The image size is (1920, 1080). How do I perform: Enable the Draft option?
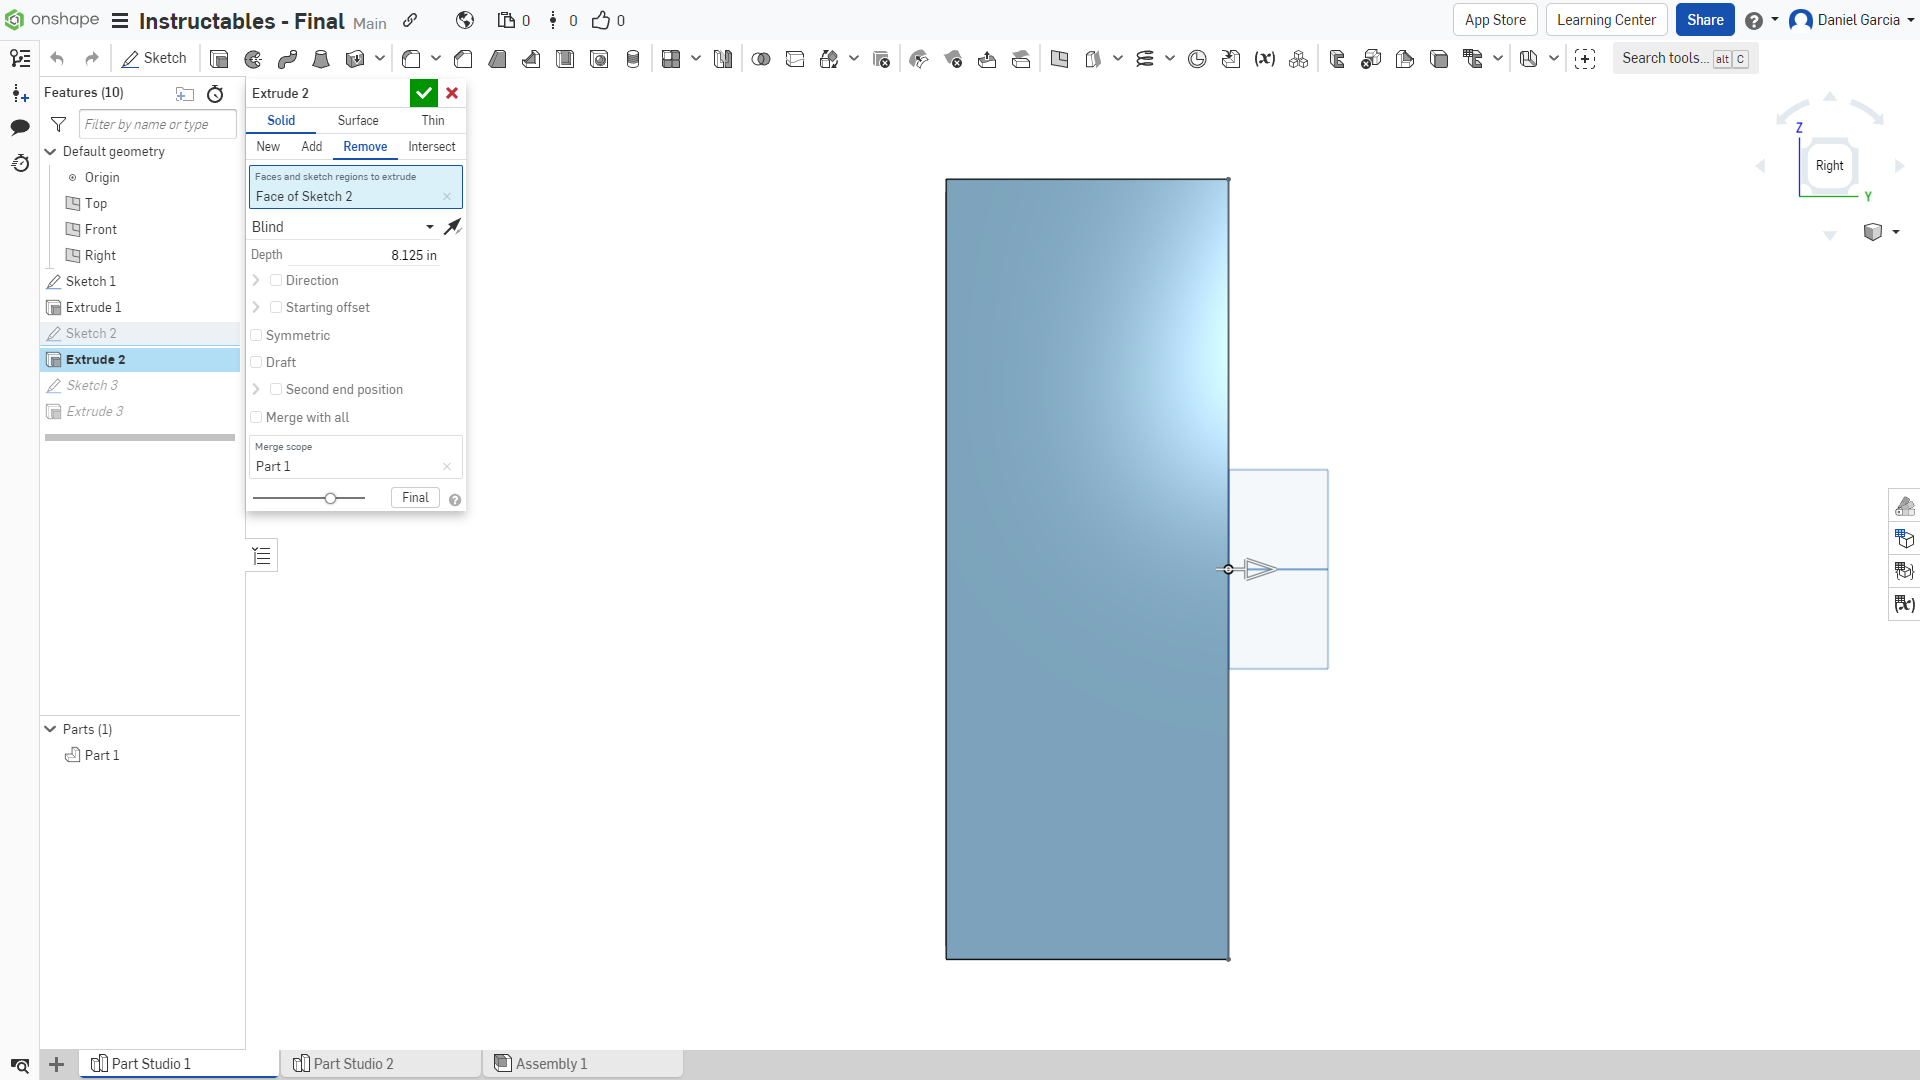(x=257, y=362)
